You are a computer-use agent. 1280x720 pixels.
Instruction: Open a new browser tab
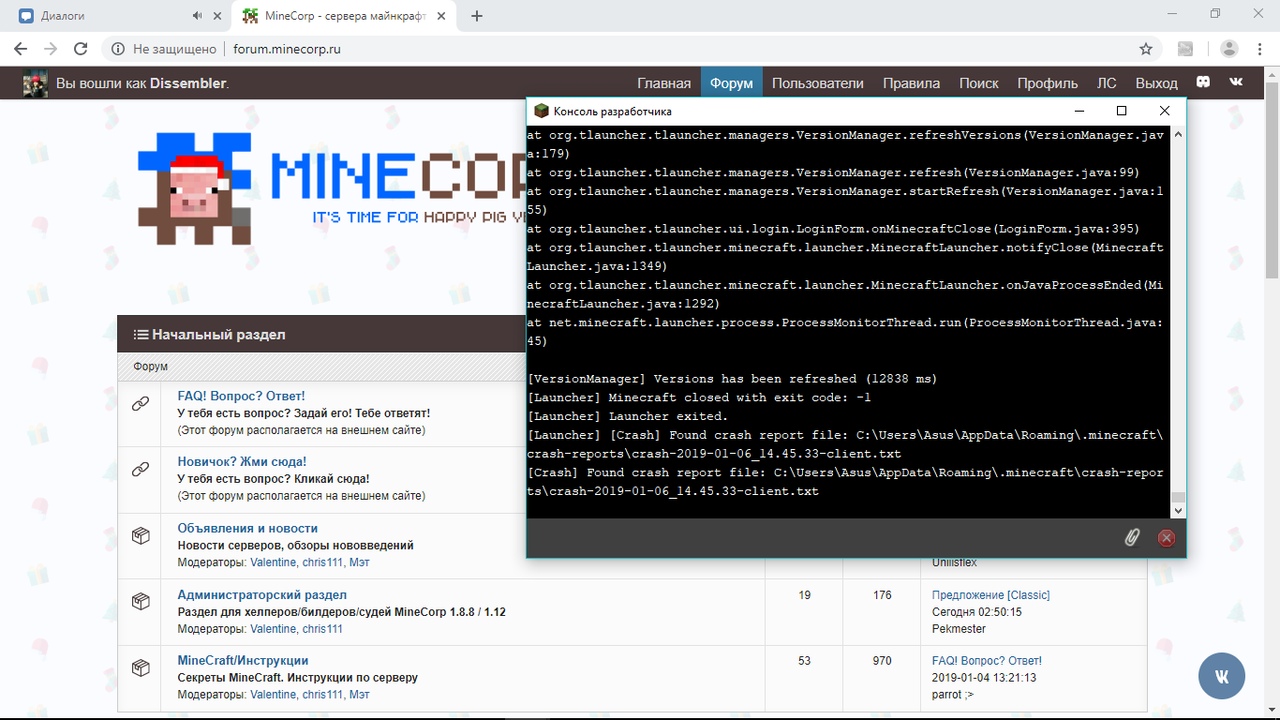point(477,16)
